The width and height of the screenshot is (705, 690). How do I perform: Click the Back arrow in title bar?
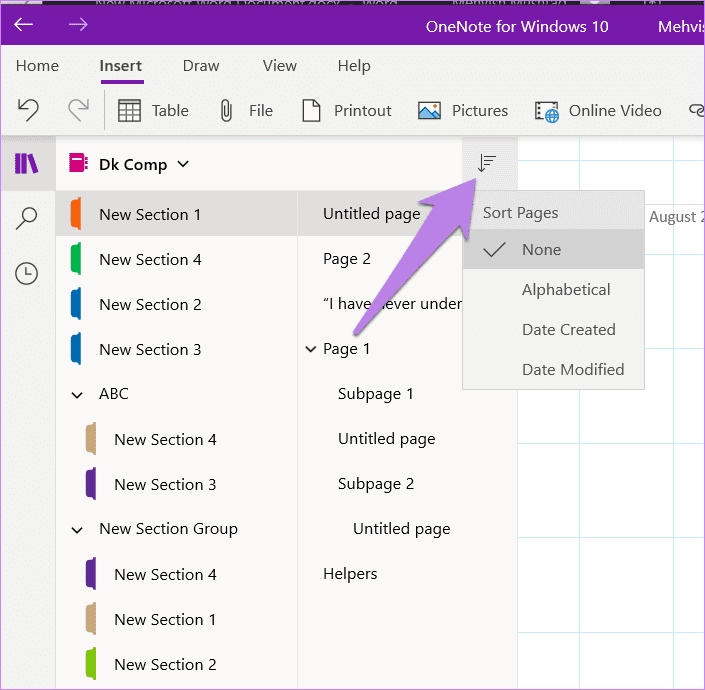pos(23,24)
